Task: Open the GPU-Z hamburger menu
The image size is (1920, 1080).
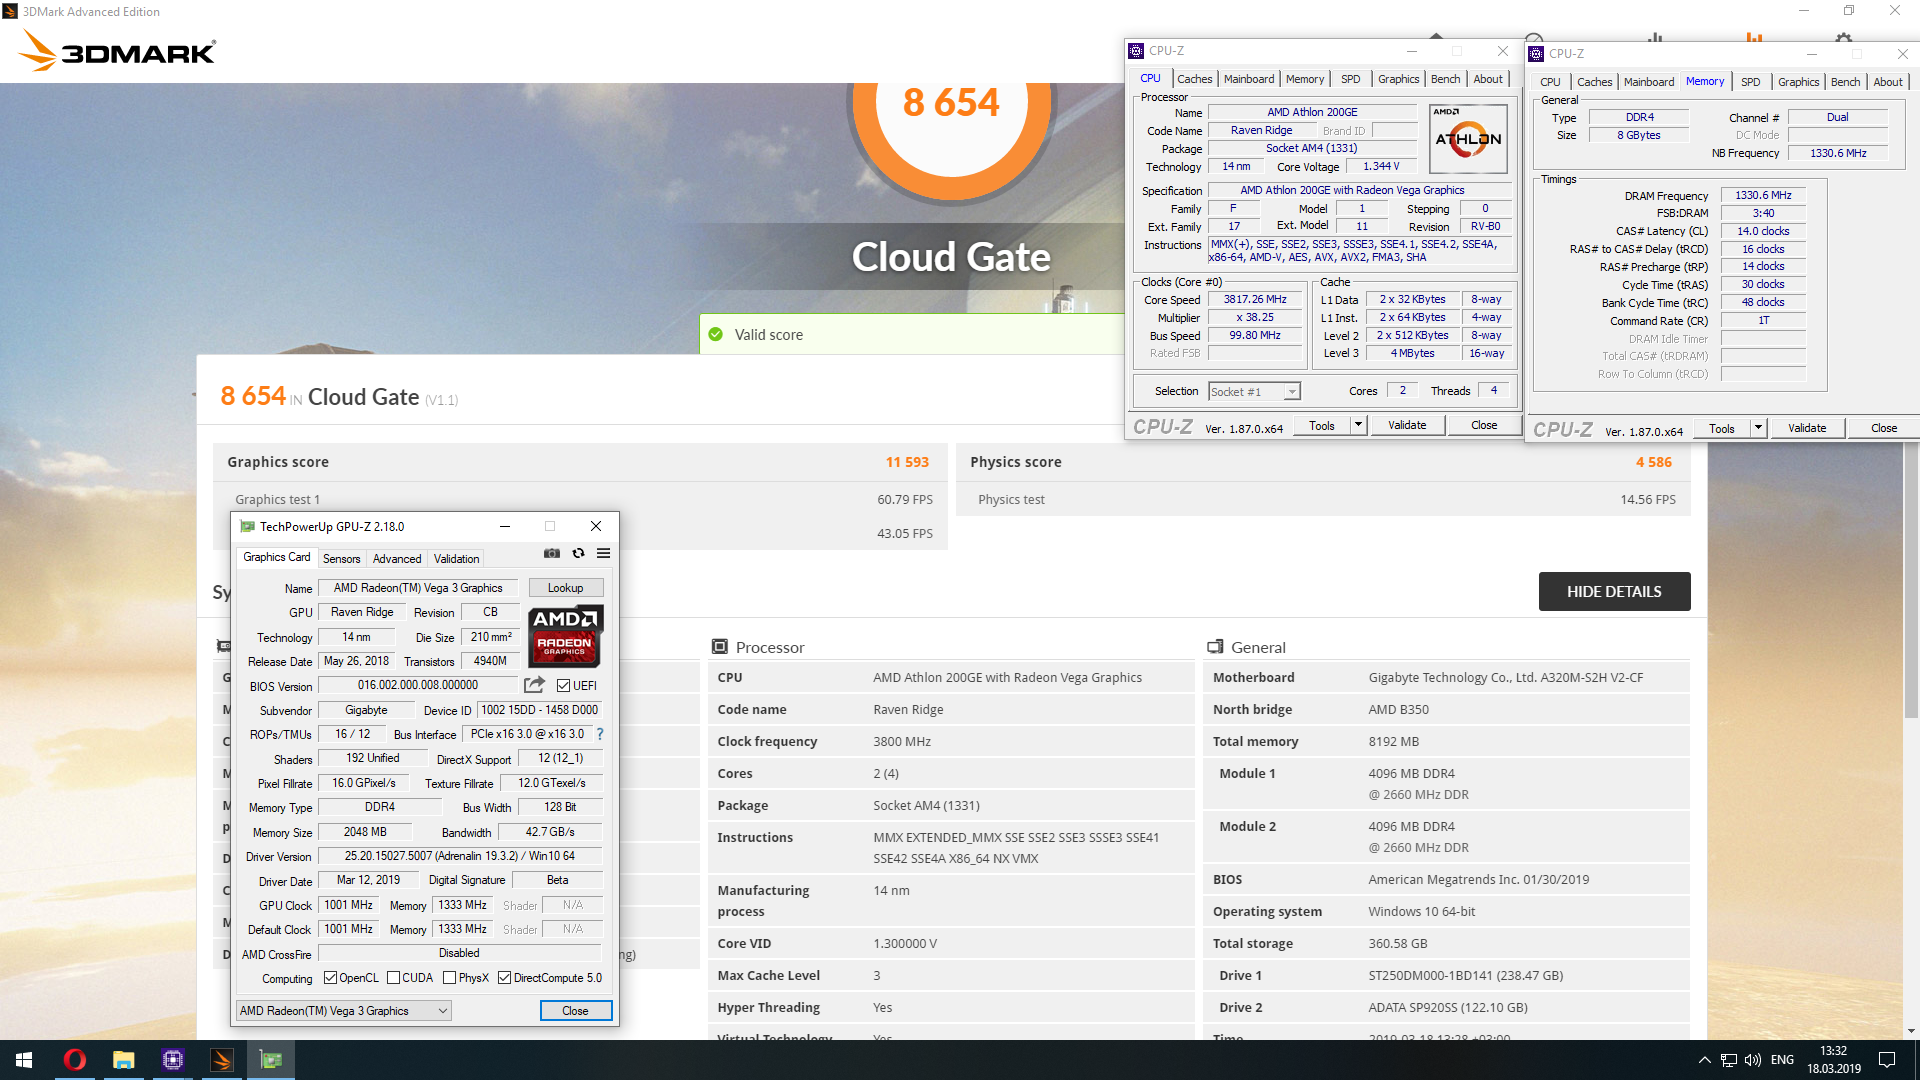Action: coord(604,553)
